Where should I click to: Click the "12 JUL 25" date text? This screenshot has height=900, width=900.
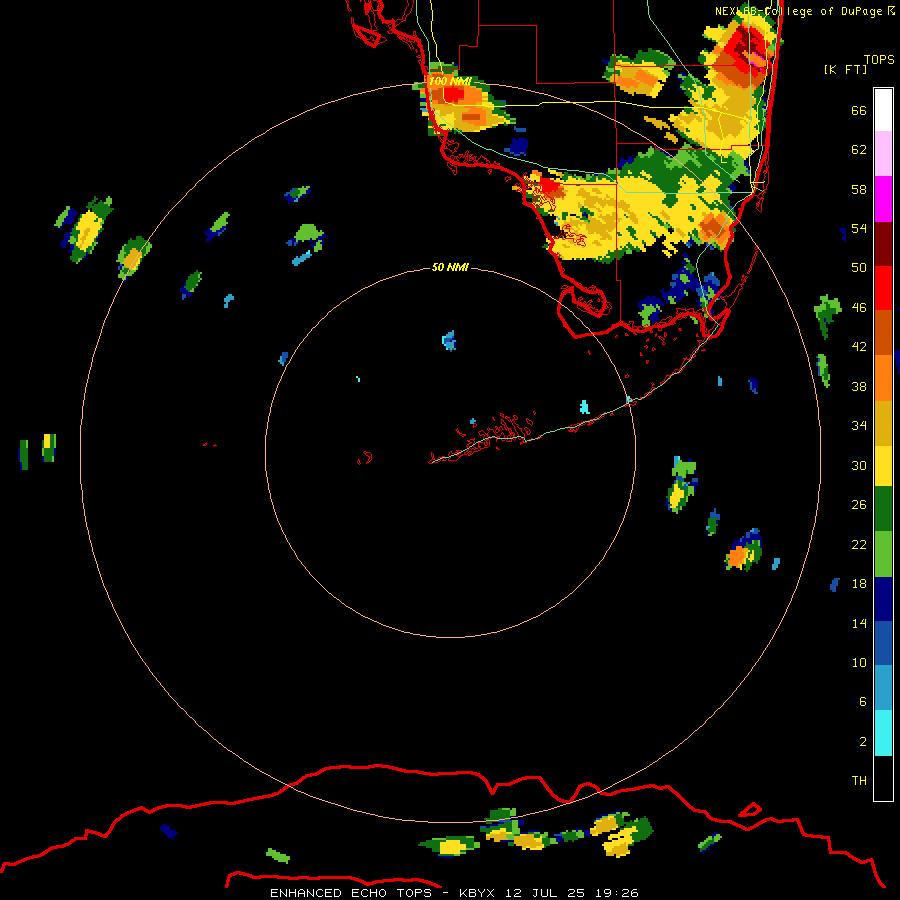tap(545, 893)
